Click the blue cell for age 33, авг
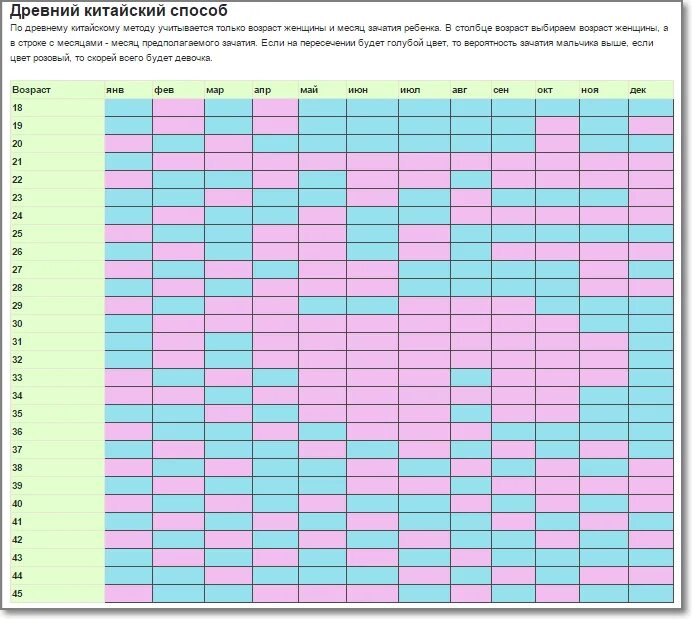The width and height of the screenshot is (692, 619). [x=471, y=378]
